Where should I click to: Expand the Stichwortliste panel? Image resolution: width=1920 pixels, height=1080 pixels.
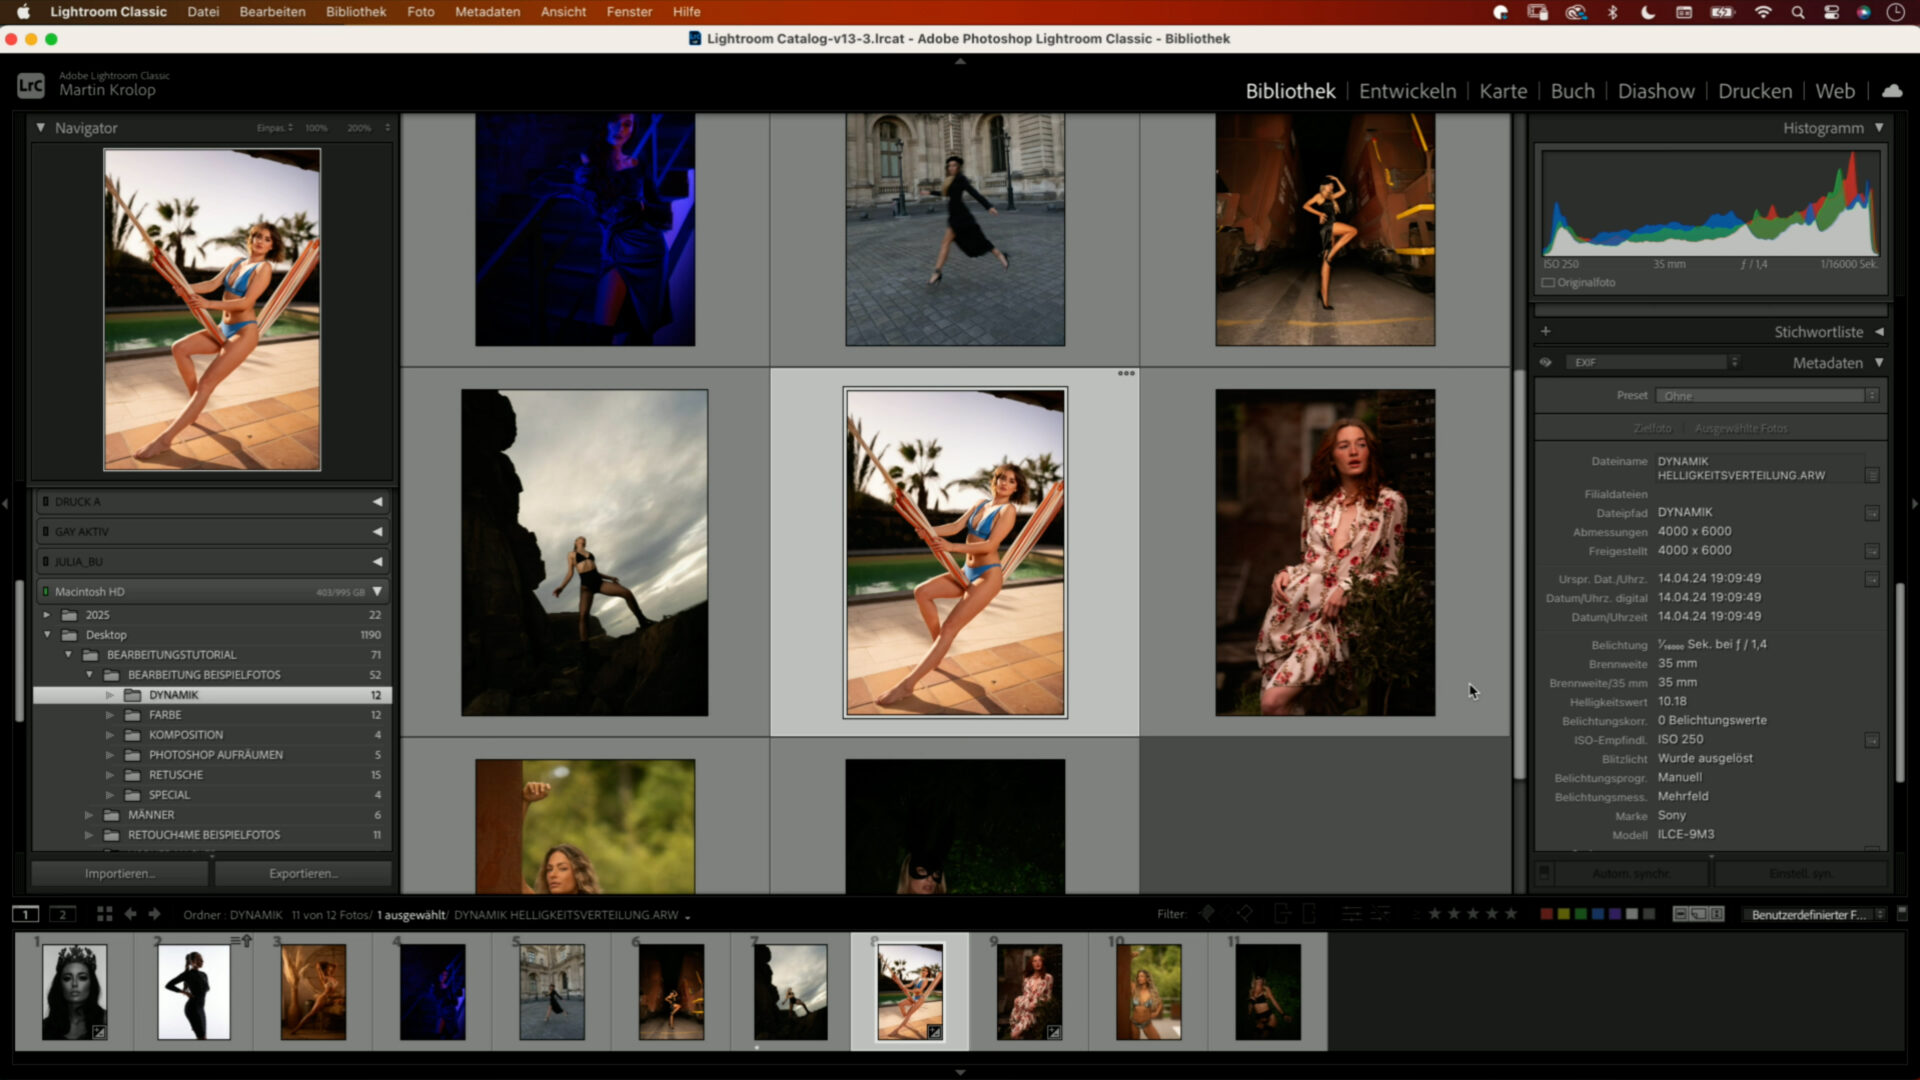click(1879, 332)
